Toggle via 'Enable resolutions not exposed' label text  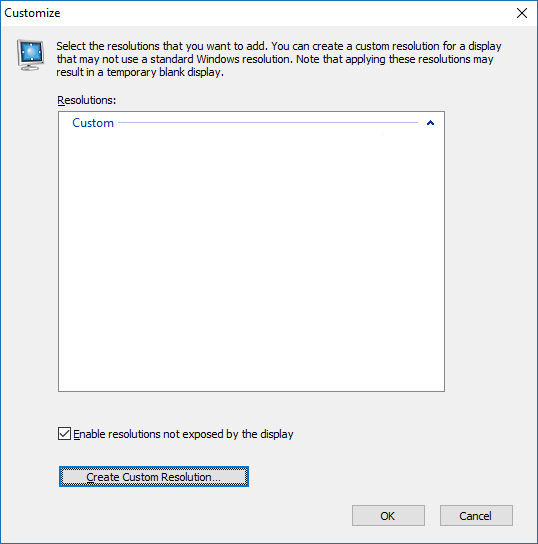[x=183, y=434]
